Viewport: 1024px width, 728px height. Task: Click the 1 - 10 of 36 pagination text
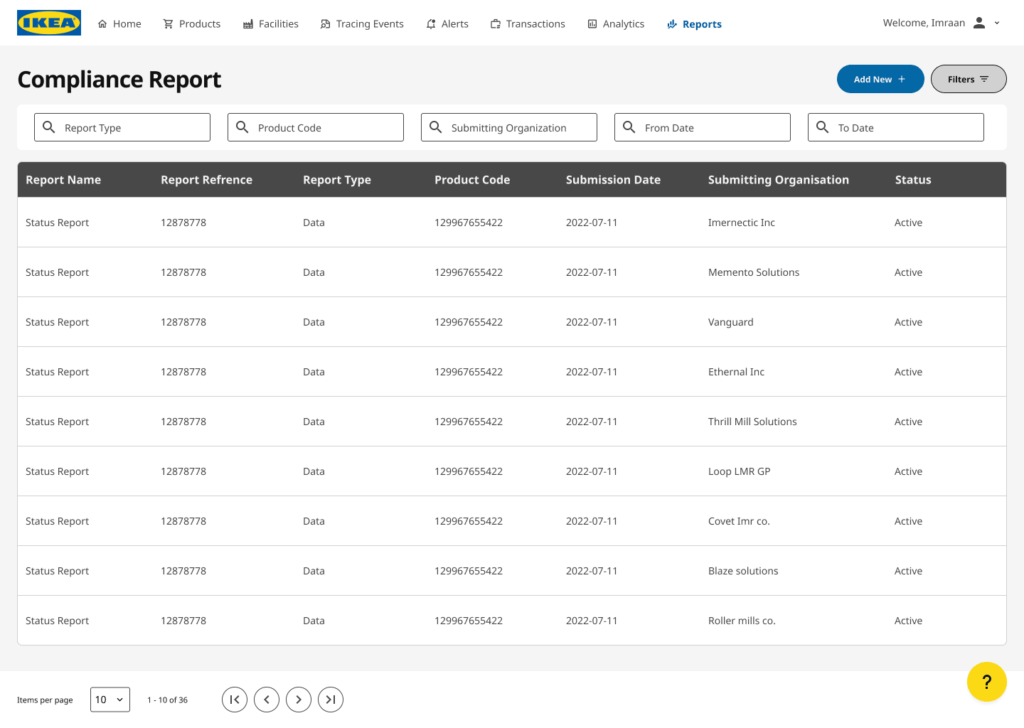coord(167,700)
